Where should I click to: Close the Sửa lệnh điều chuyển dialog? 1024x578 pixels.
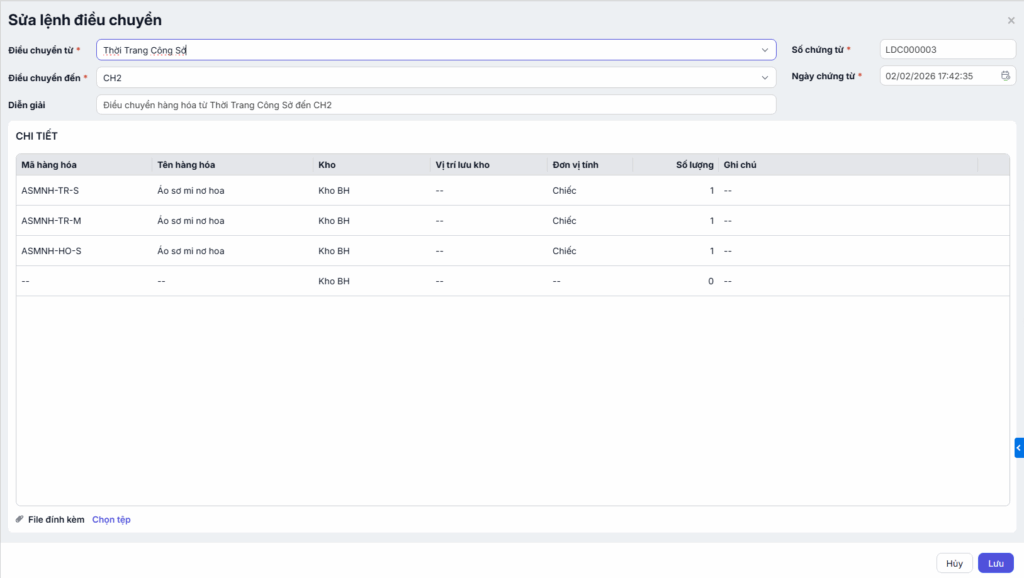point(1010,20)
